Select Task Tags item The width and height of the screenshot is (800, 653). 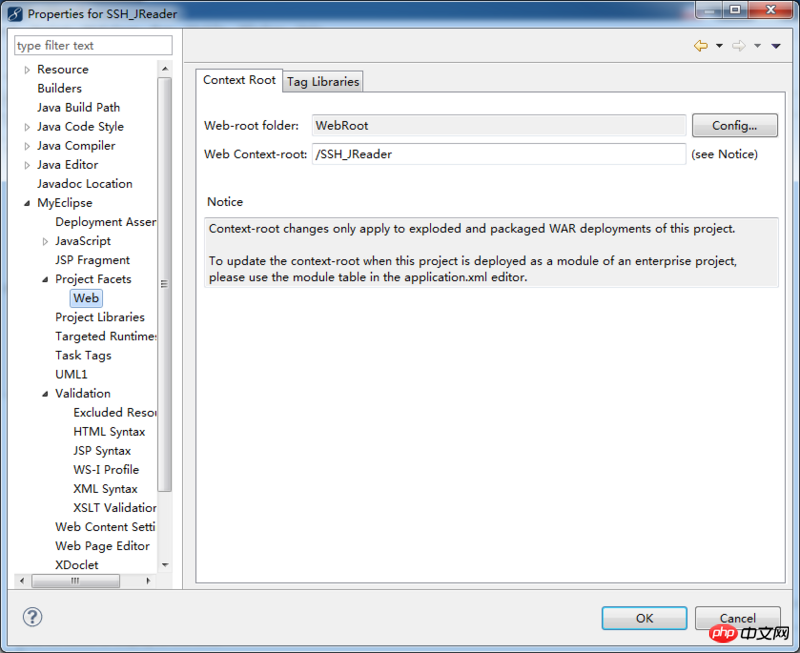[x=83, y=356]
